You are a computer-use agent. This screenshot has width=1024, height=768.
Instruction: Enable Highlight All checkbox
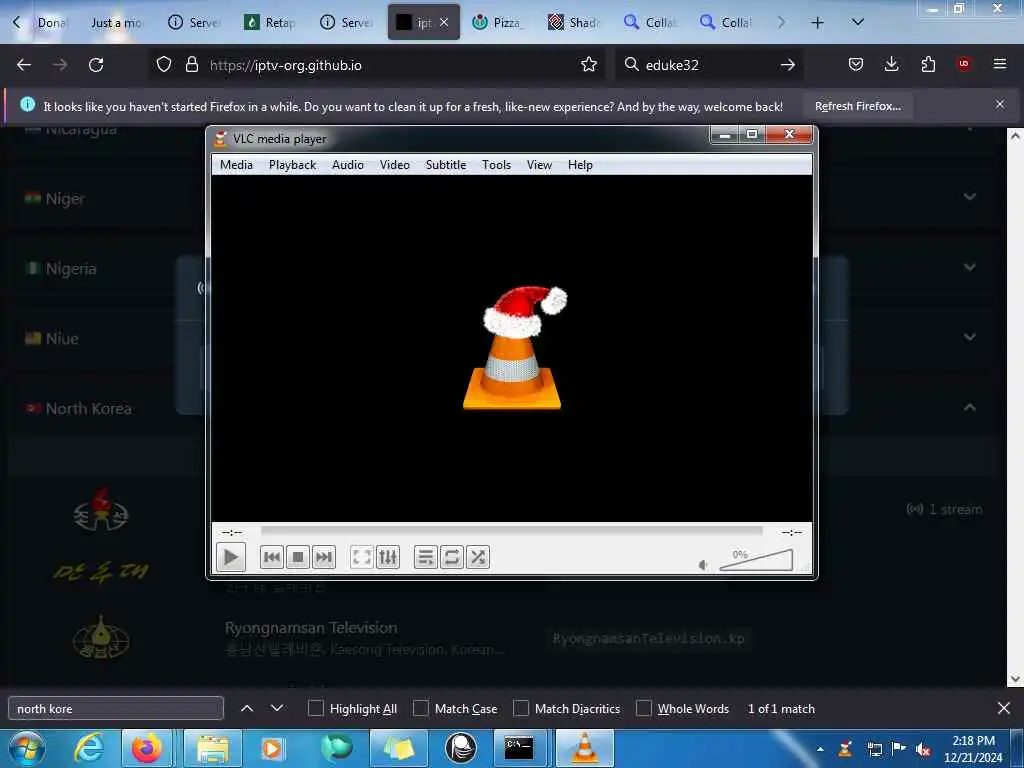(315, 708)
